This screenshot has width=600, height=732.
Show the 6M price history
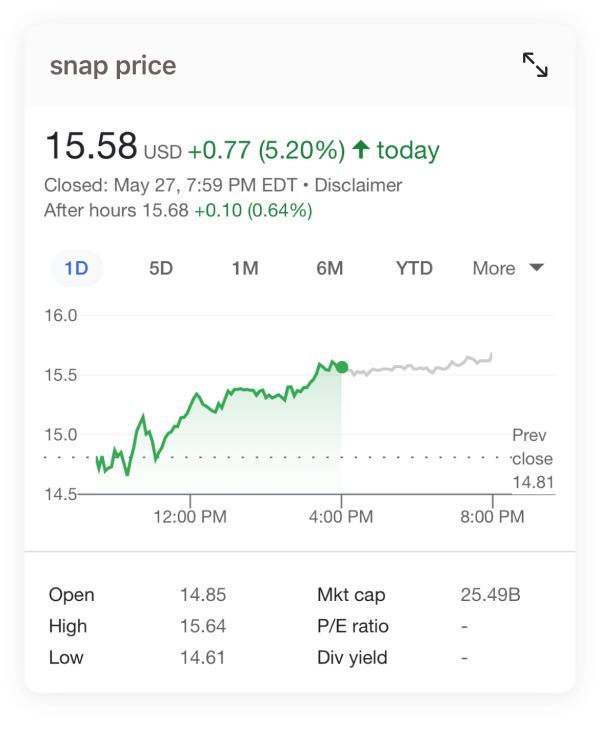(330, 268)
